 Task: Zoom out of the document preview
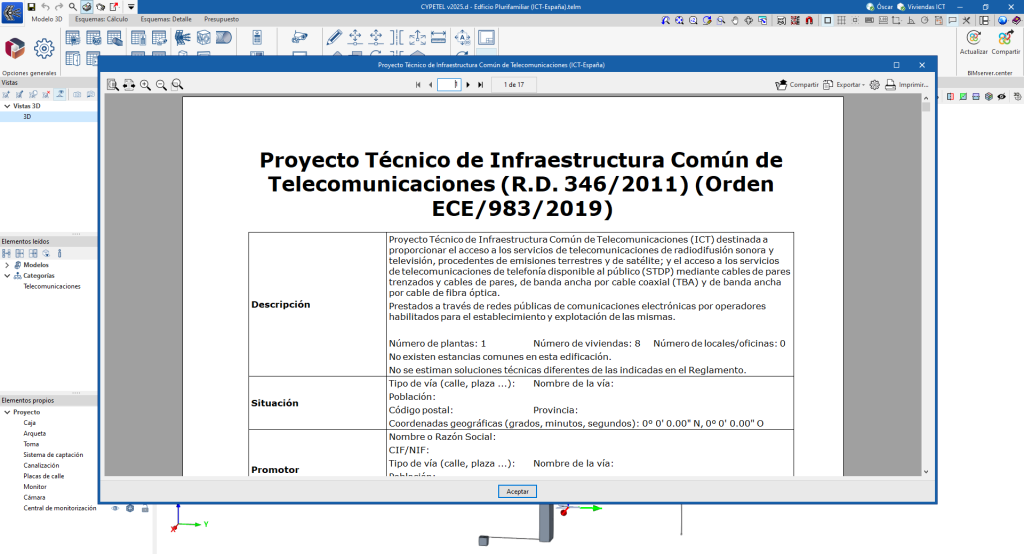[x=161, y=85]
